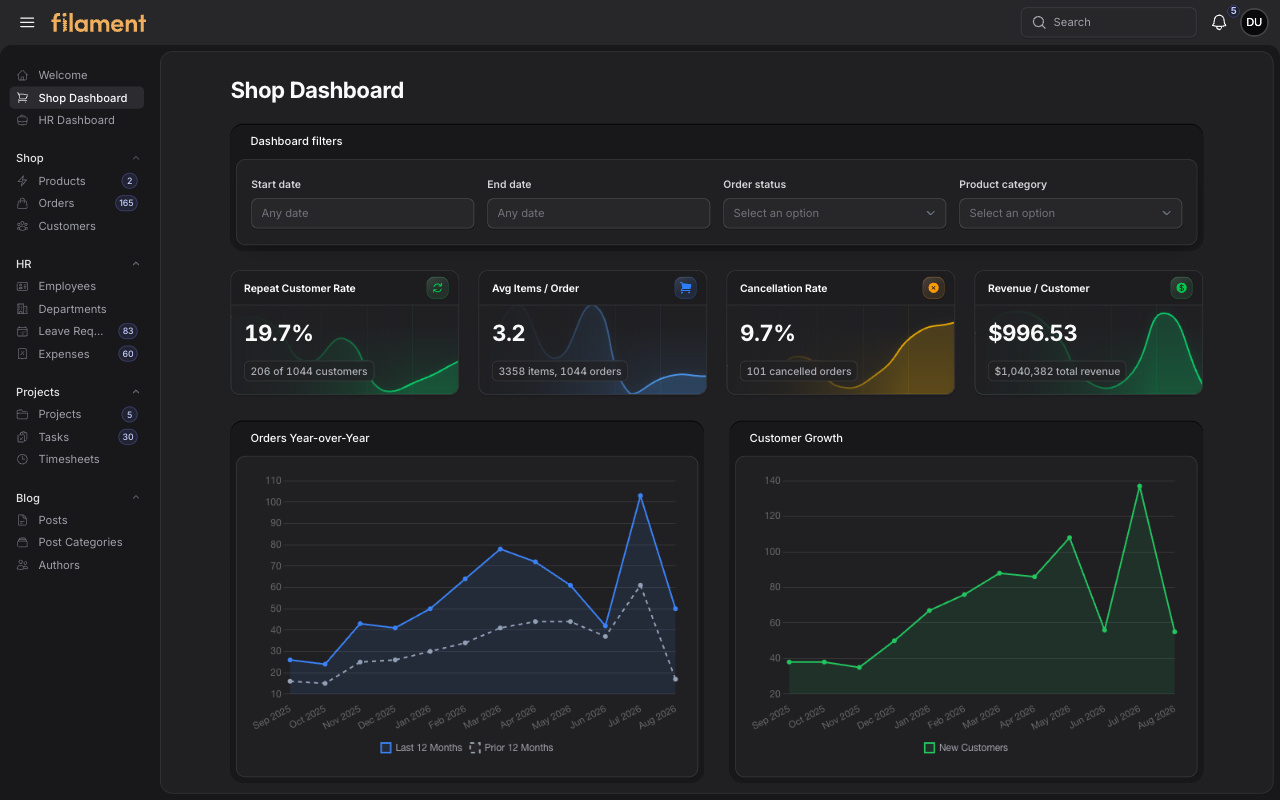Click the Jul 2026 peak point on Customer Growth
Screen dimensions: 1280x800
coord(1139,487)
